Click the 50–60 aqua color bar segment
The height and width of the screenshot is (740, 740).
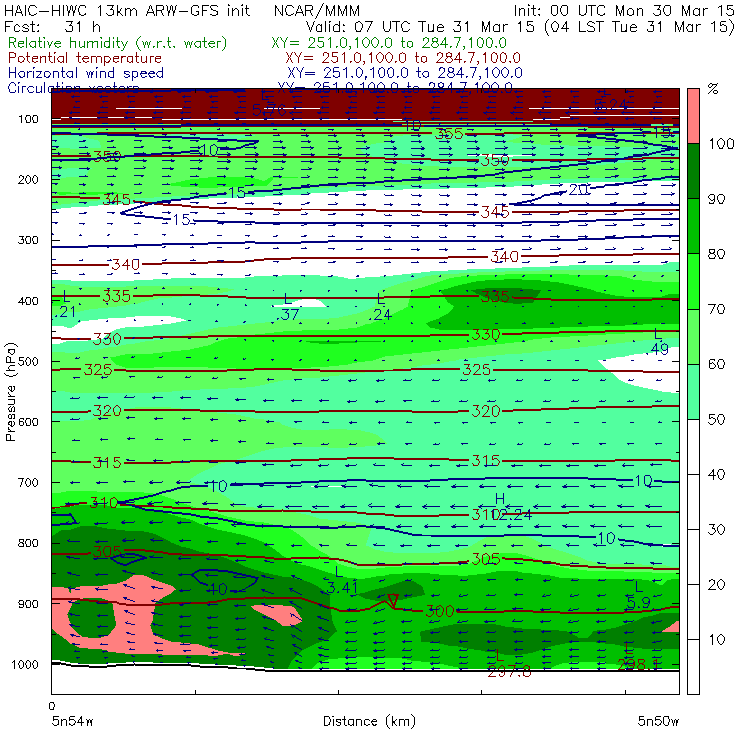click(x=693, y=392)
